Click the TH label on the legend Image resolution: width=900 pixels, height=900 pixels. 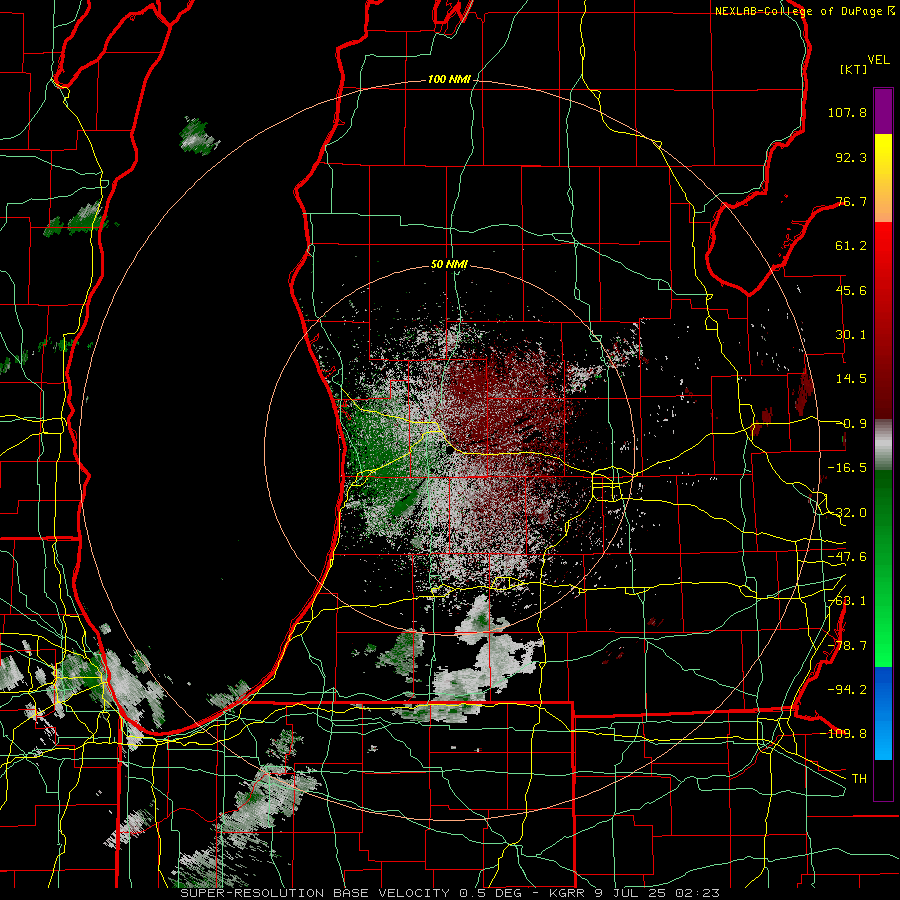click(859, 778)
